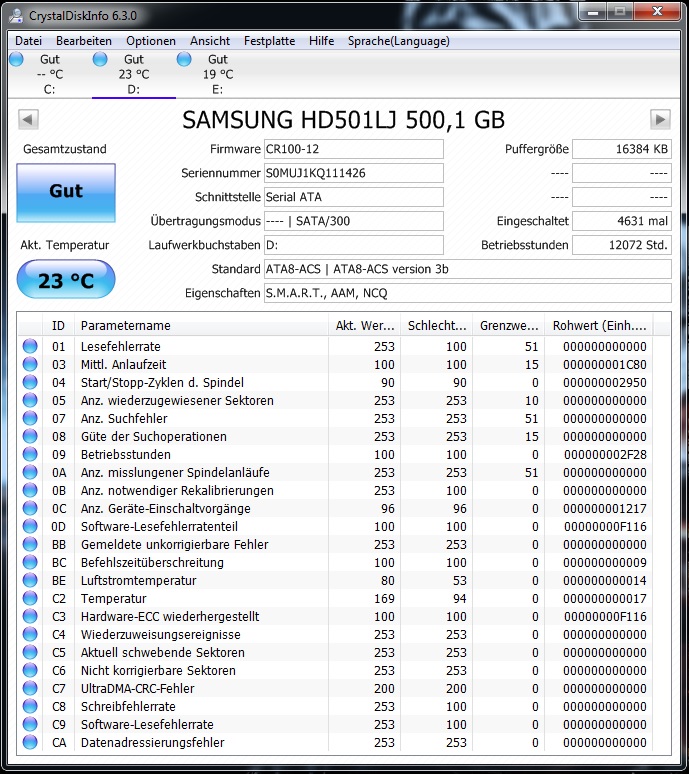Click the ID column header
Image resolution: width=689 pixels, height=774 pixels.
(x=58, y=326)
